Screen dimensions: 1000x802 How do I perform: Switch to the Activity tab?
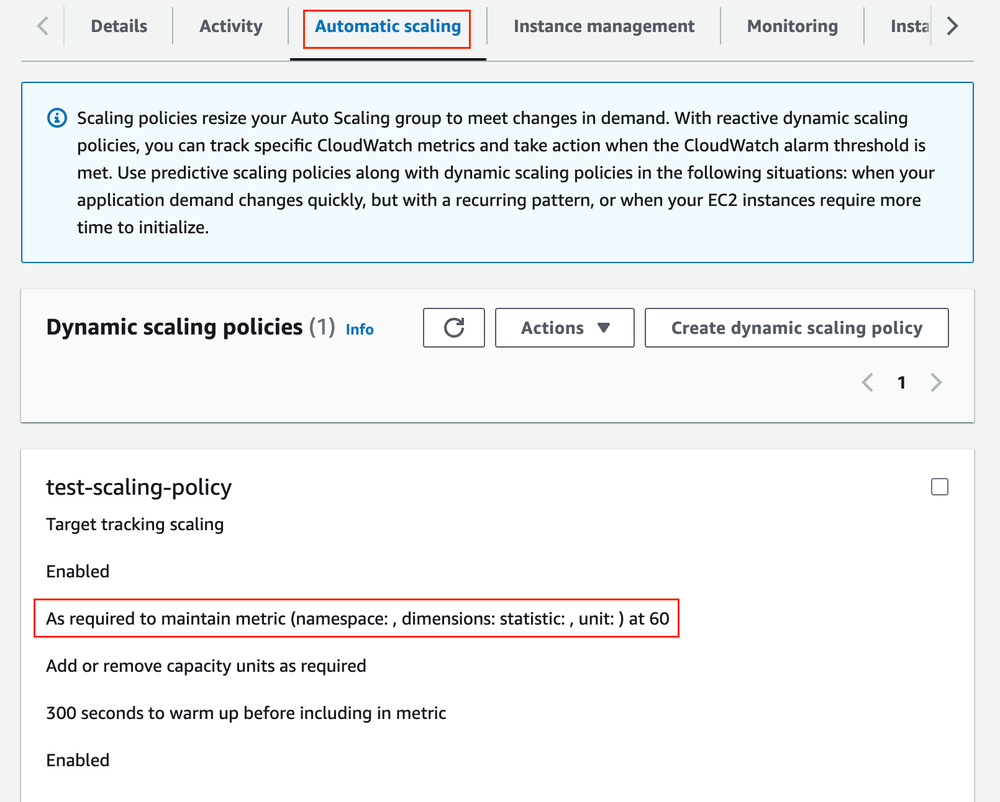point(230,26)
